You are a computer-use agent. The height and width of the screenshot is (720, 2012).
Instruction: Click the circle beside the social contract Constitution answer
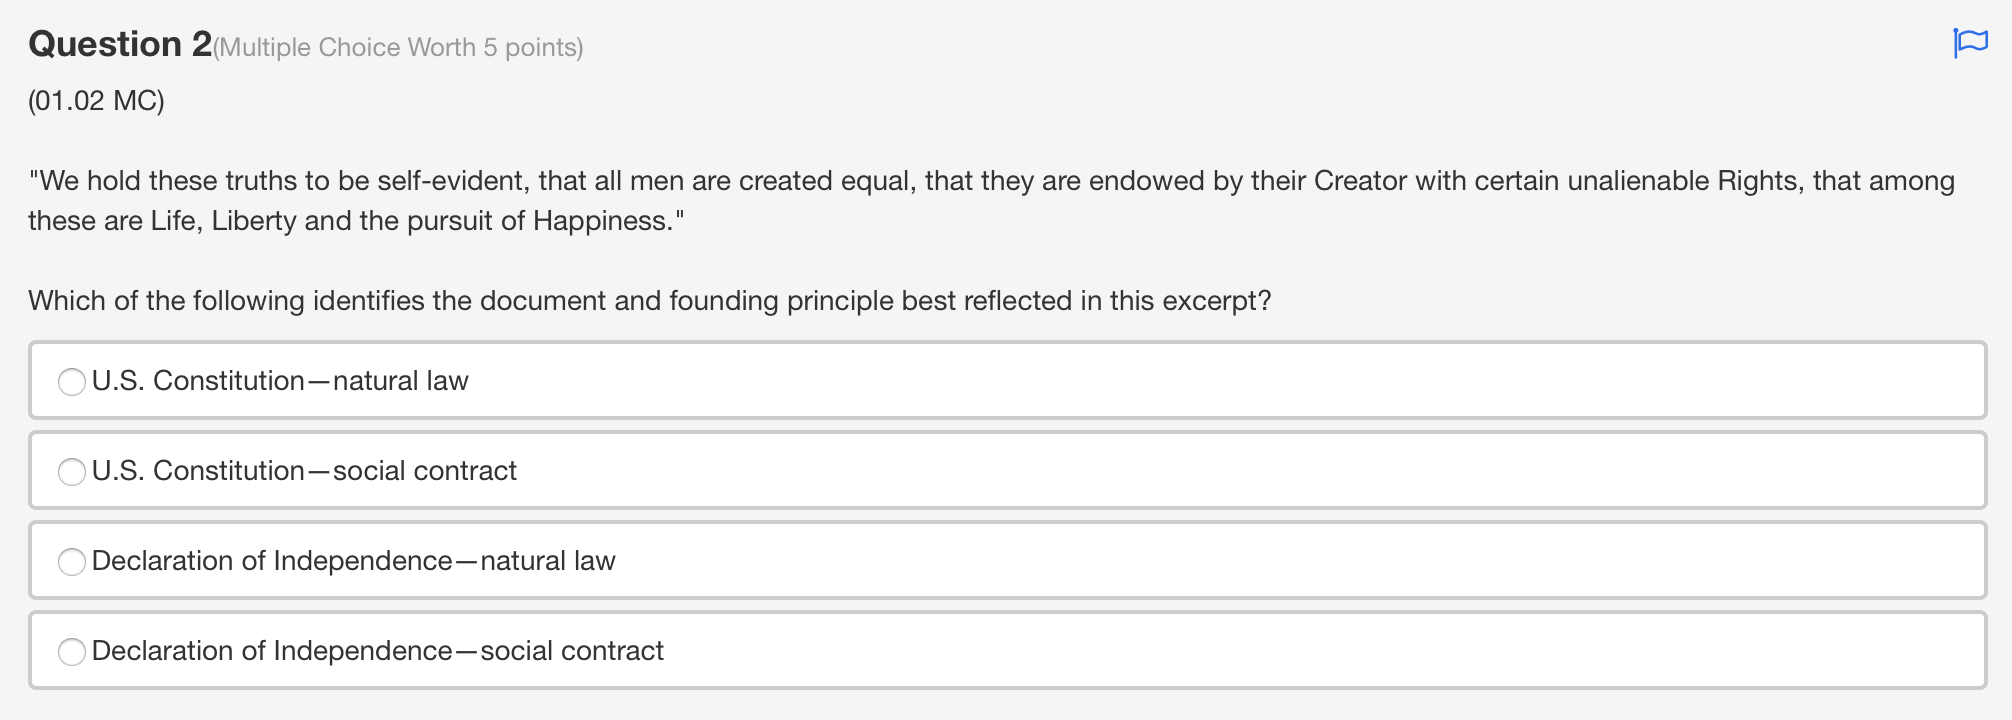click(x=71, y=471)
